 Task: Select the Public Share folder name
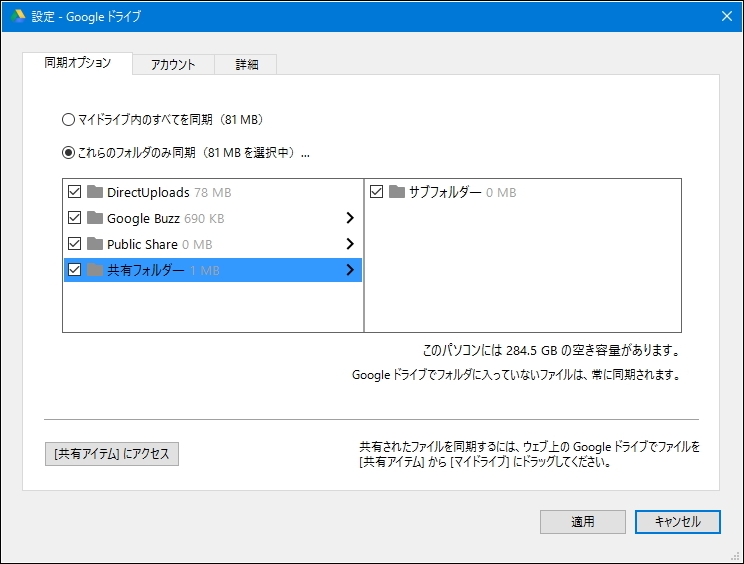142,244
